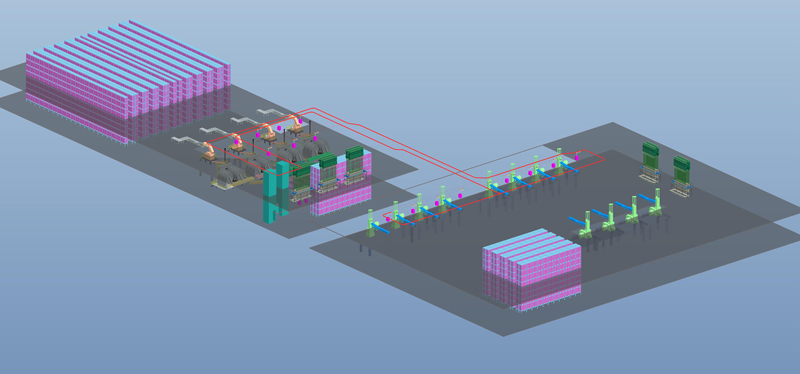Click the left of the two standalone green racks
The height and width of the screenshot is (374, 800).
click(650, 161)
